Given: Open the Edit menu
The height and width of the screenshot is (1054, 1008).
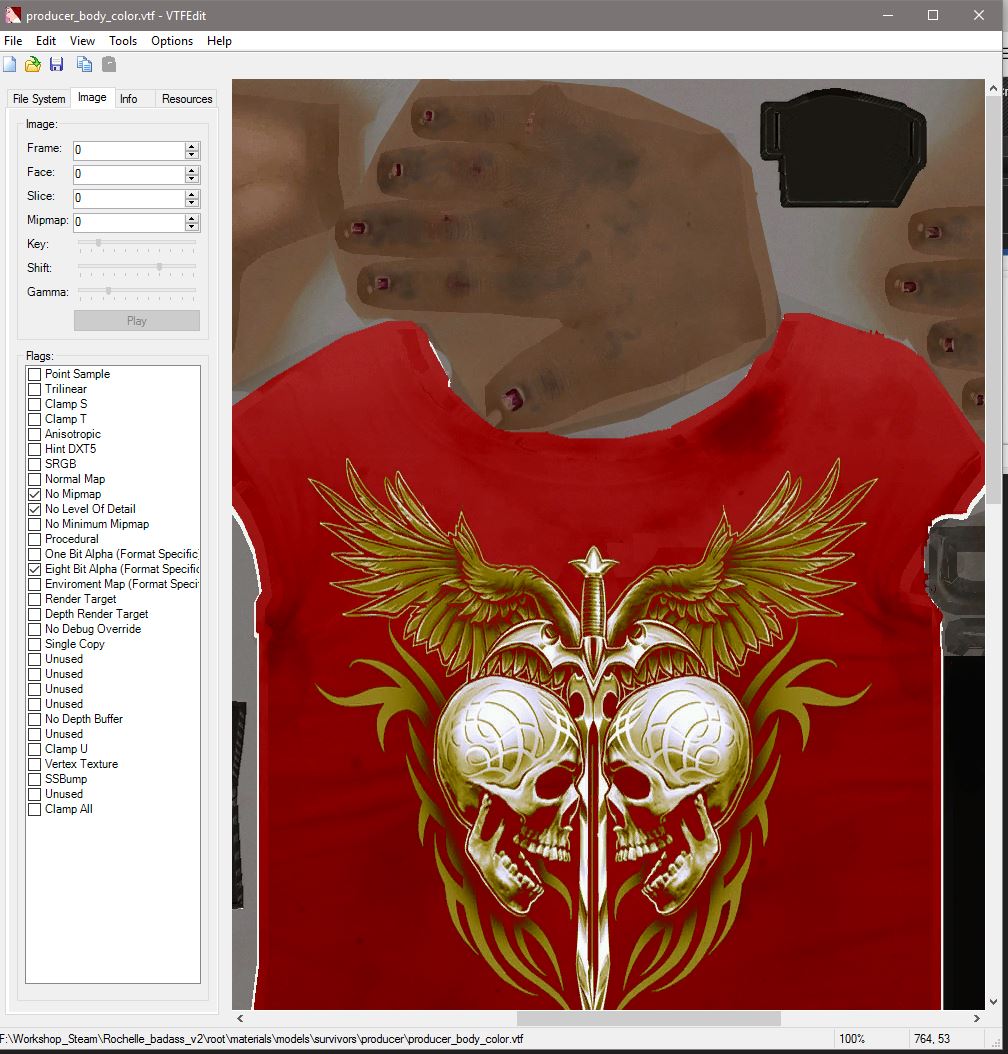Looking at the screenshot, I should coord(46,41).
